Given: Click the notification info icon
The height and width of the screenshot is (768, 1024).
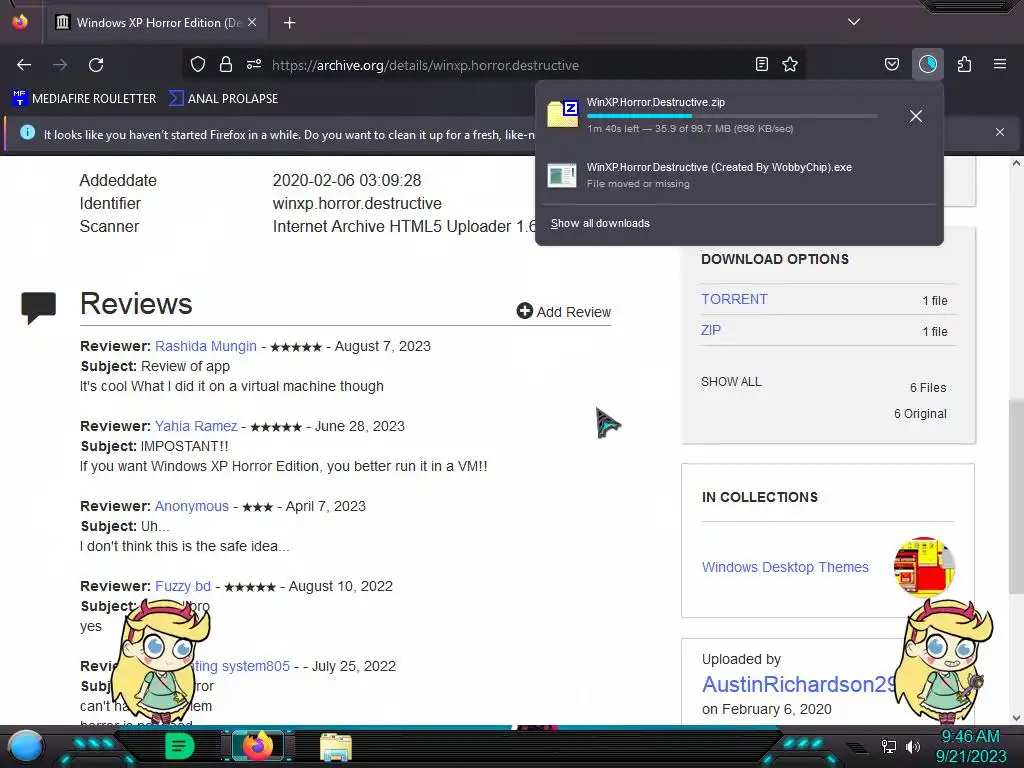Looking at the screenshot, I should pos(27,133).
